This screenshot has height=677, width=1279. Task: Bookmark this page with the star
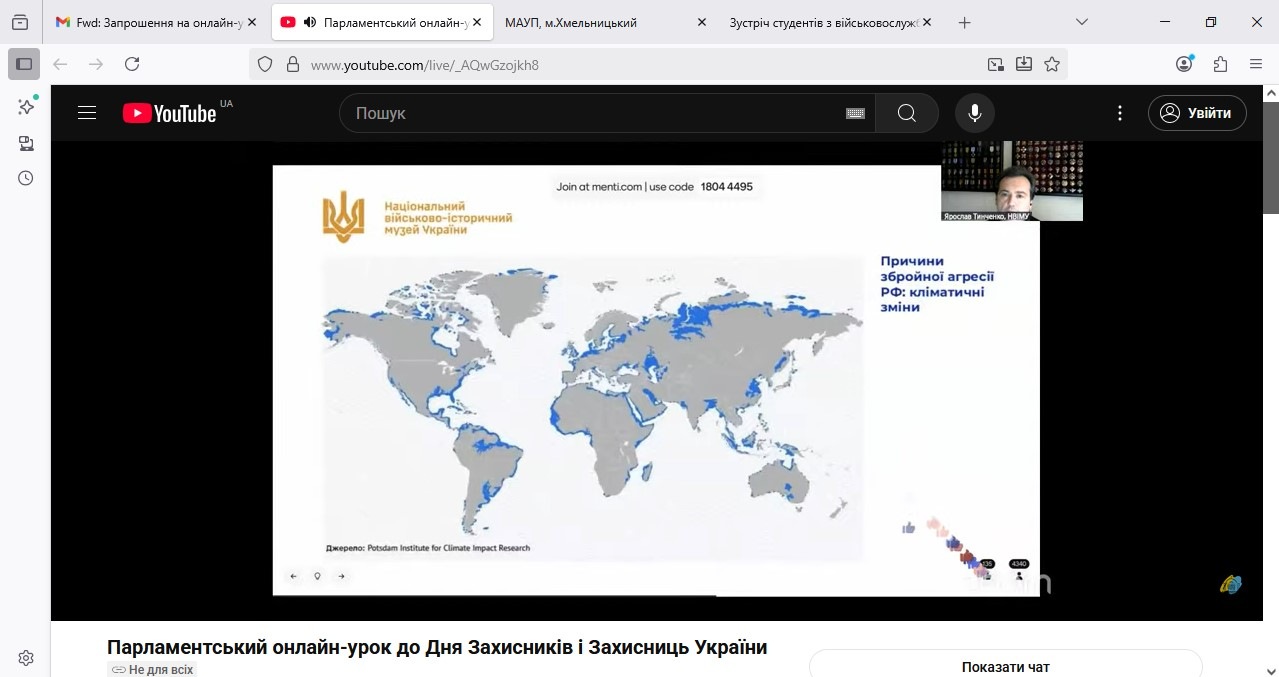tap(1052, 64)
